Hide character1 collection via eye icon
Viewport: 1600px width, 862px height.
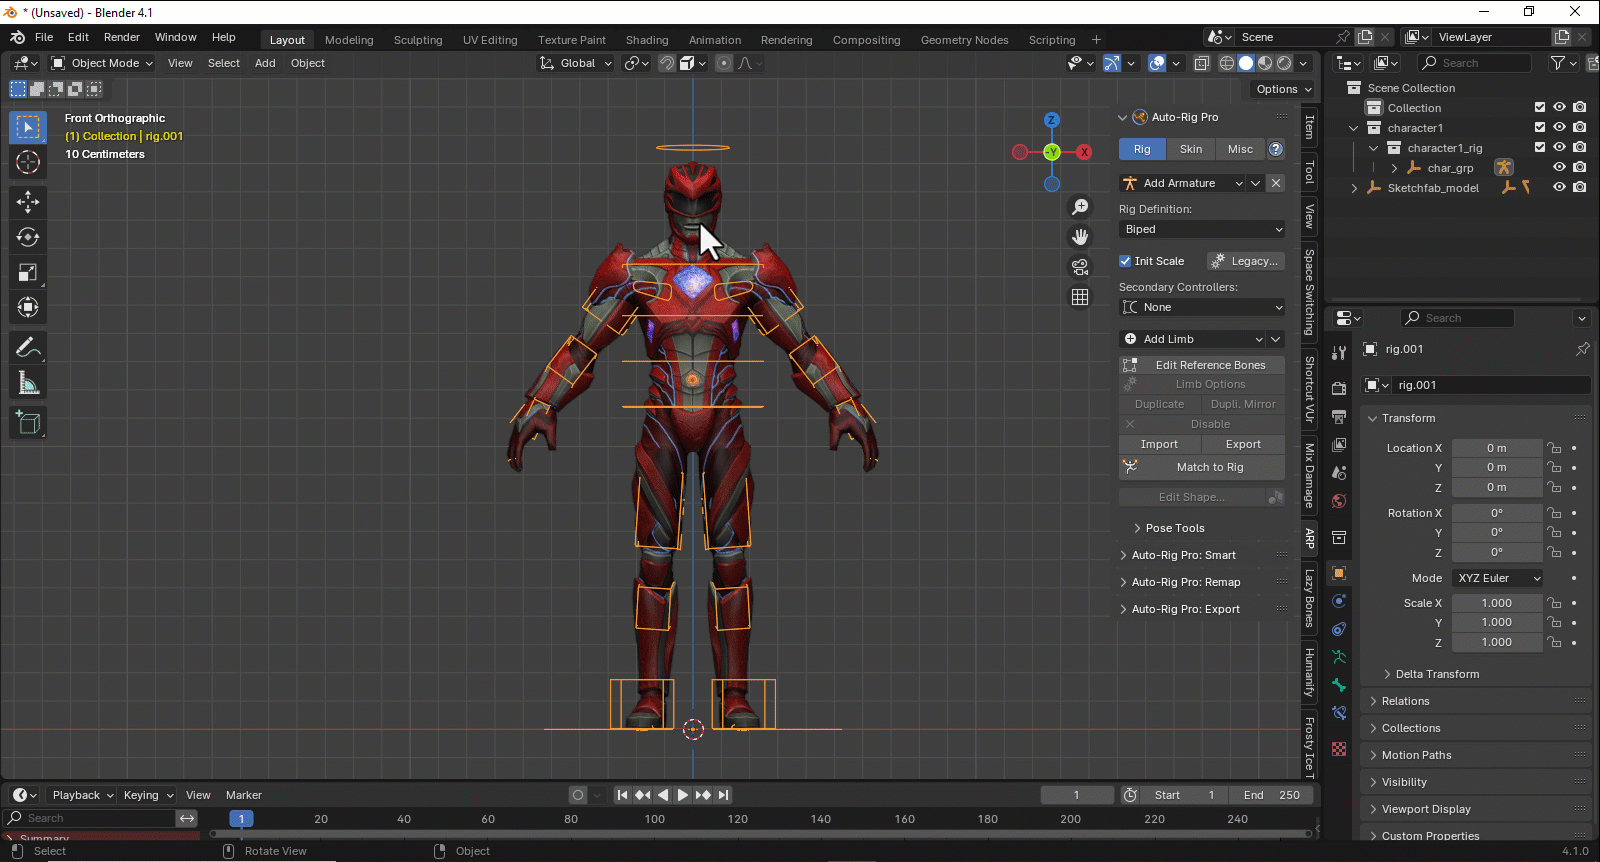coord(1559,128)
